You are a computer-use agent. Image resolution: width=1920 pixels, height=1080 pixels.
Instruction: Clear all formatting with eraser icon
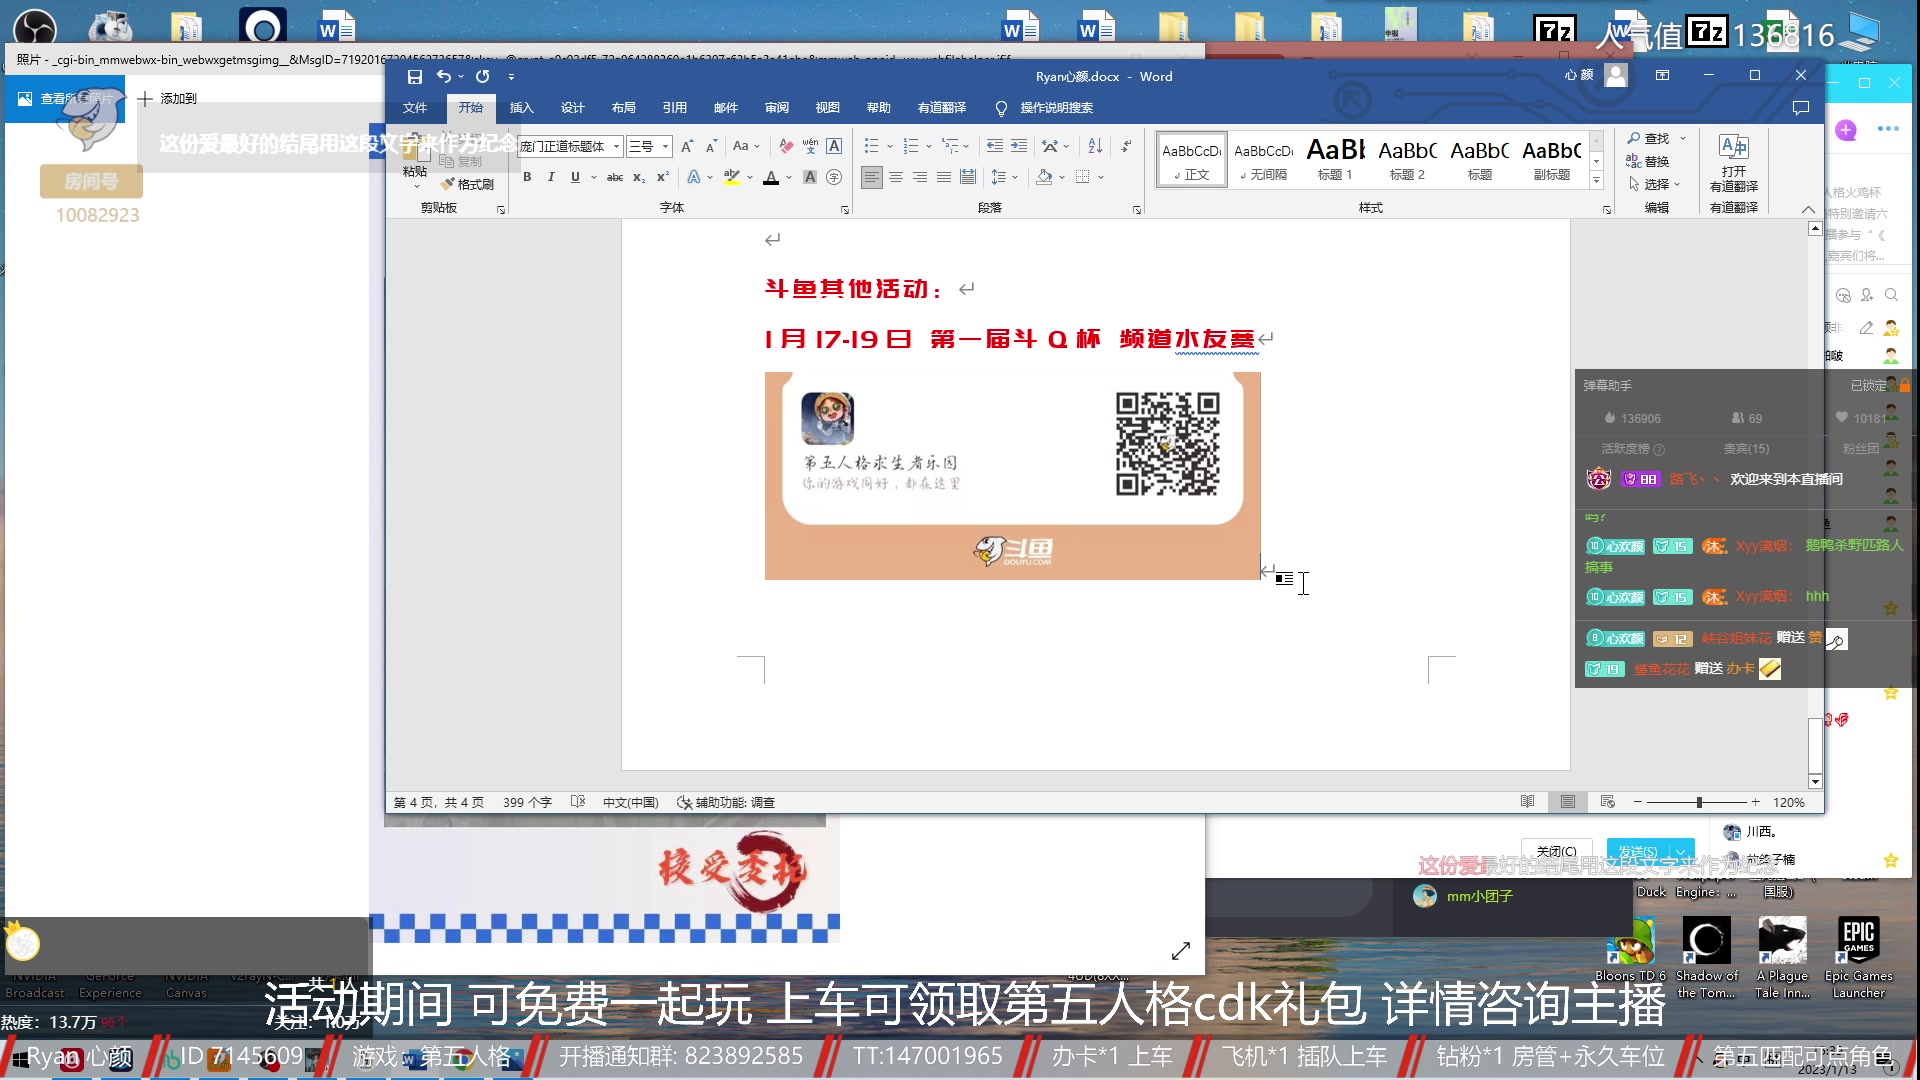pyautogui.click(x=786, y=146)
